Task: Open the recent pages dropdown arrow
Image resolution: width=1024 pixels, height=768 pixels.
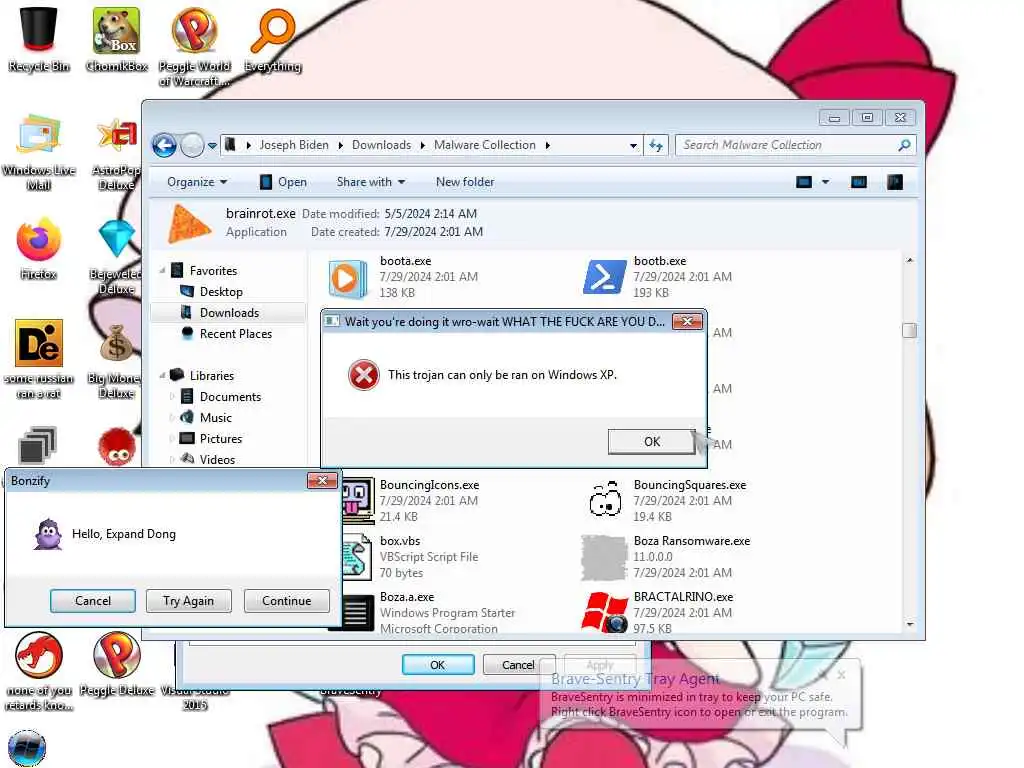Action: coord(212,146)
